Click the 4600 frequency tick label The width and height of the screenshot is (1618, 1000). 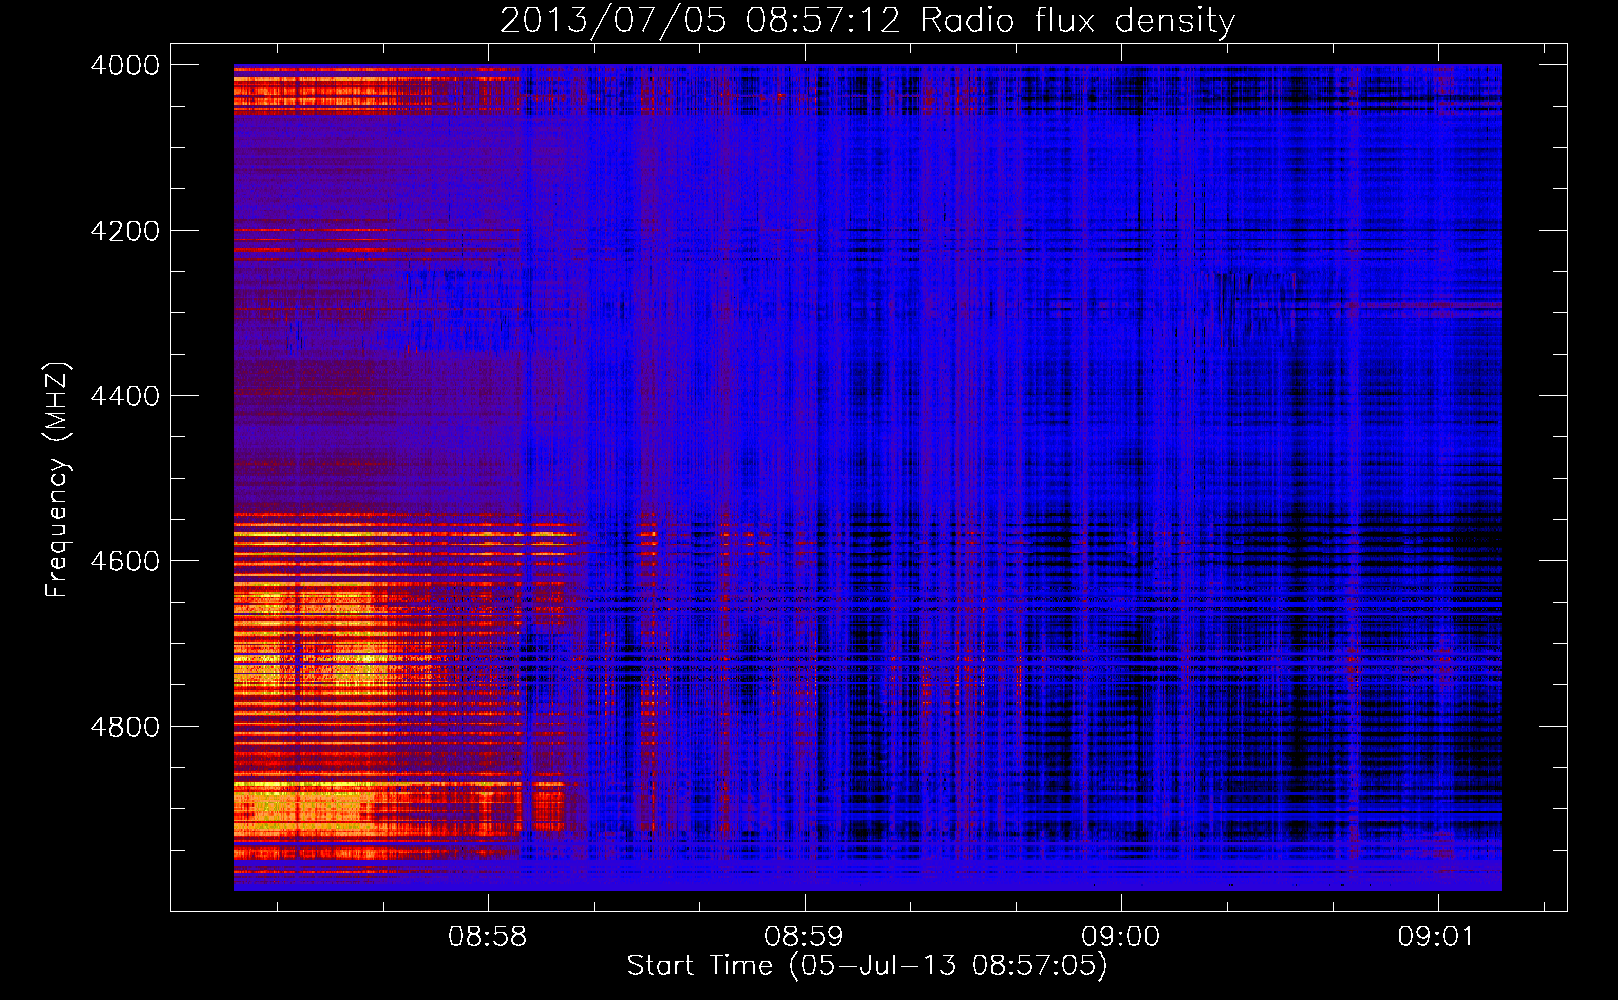125,561
